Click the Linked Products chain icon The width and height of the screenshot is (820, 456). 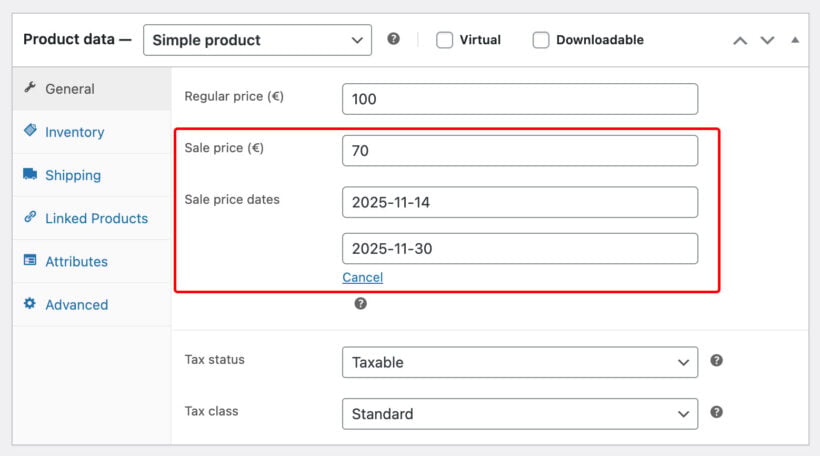click(30, 216)
